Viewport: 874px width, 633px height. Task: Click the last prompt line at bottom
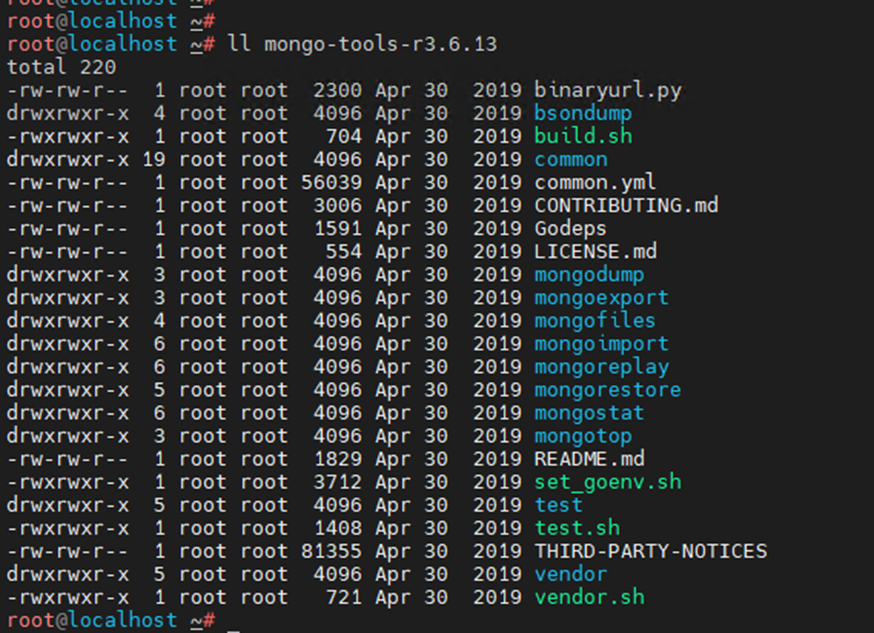coord(111,620)
